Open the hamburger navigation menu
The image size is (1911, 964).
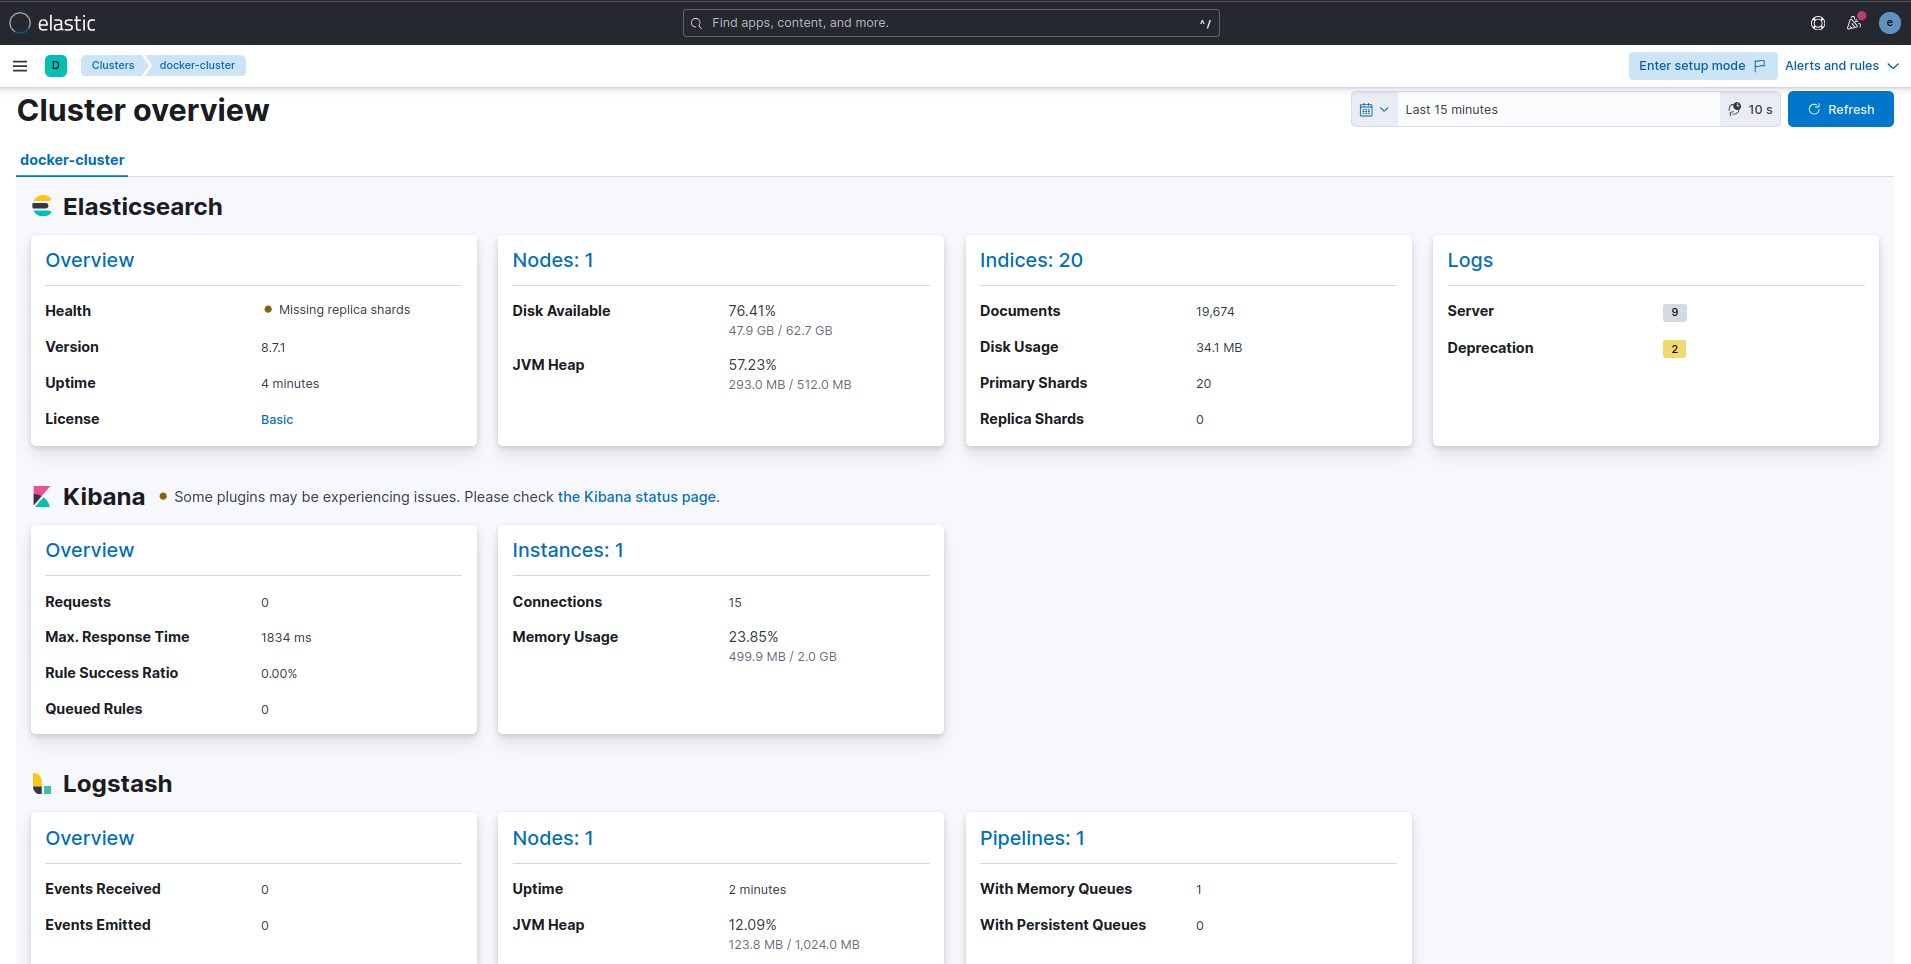20,66
